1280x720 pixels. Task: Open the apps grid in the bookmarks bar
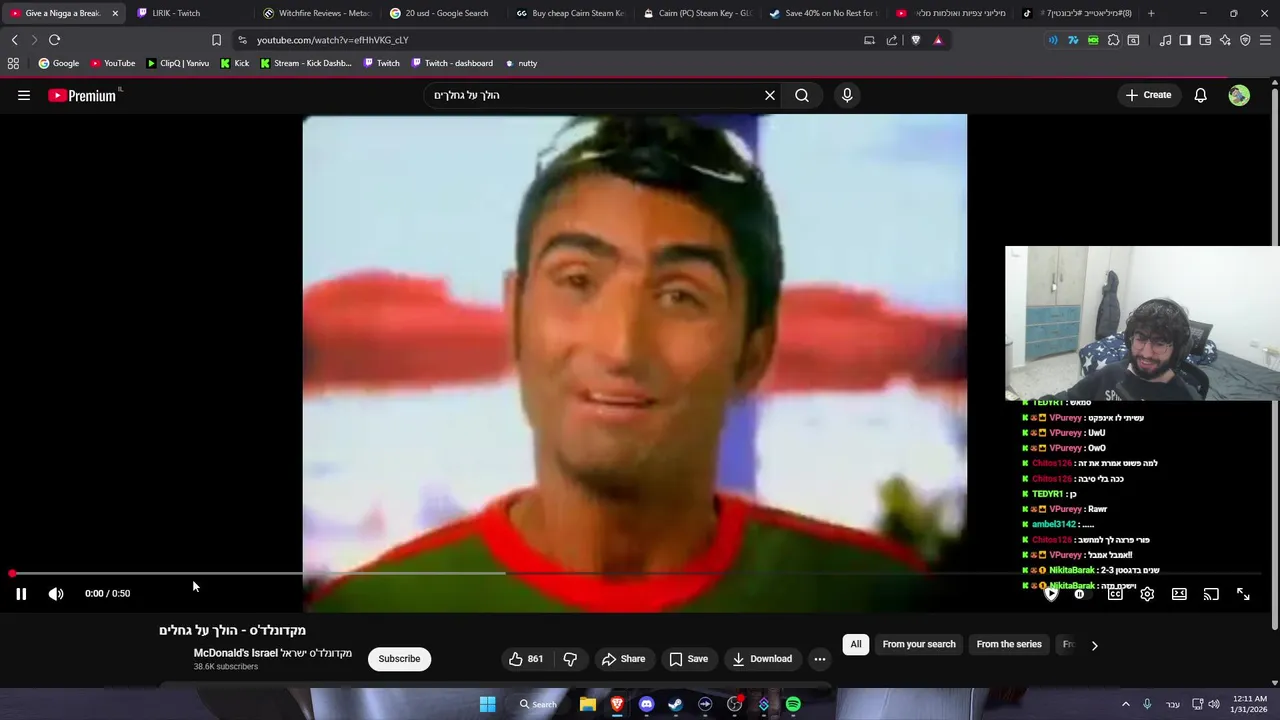pyautogui.click(x=13, y=63)
